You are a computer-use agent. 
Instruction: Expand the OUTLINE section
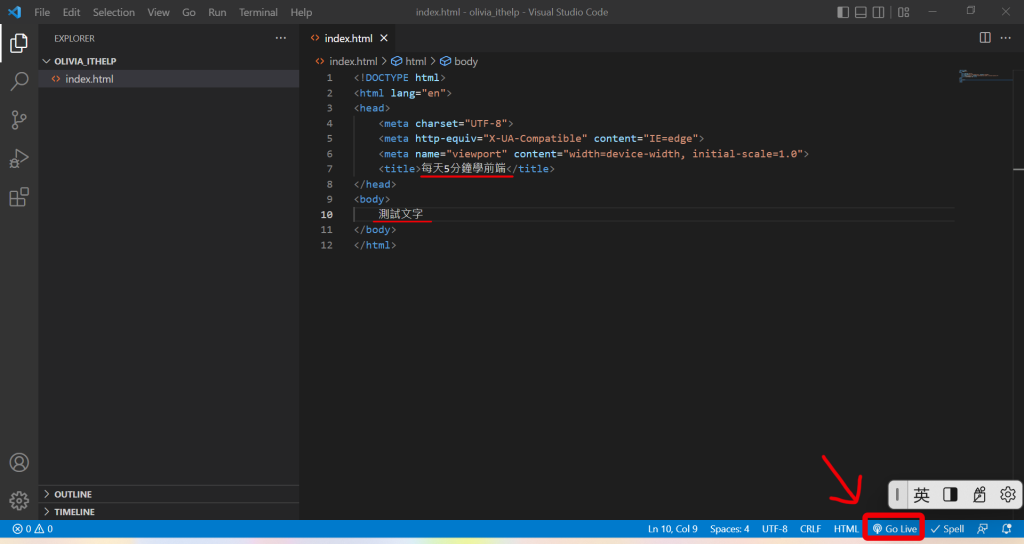tap(168, 494)
